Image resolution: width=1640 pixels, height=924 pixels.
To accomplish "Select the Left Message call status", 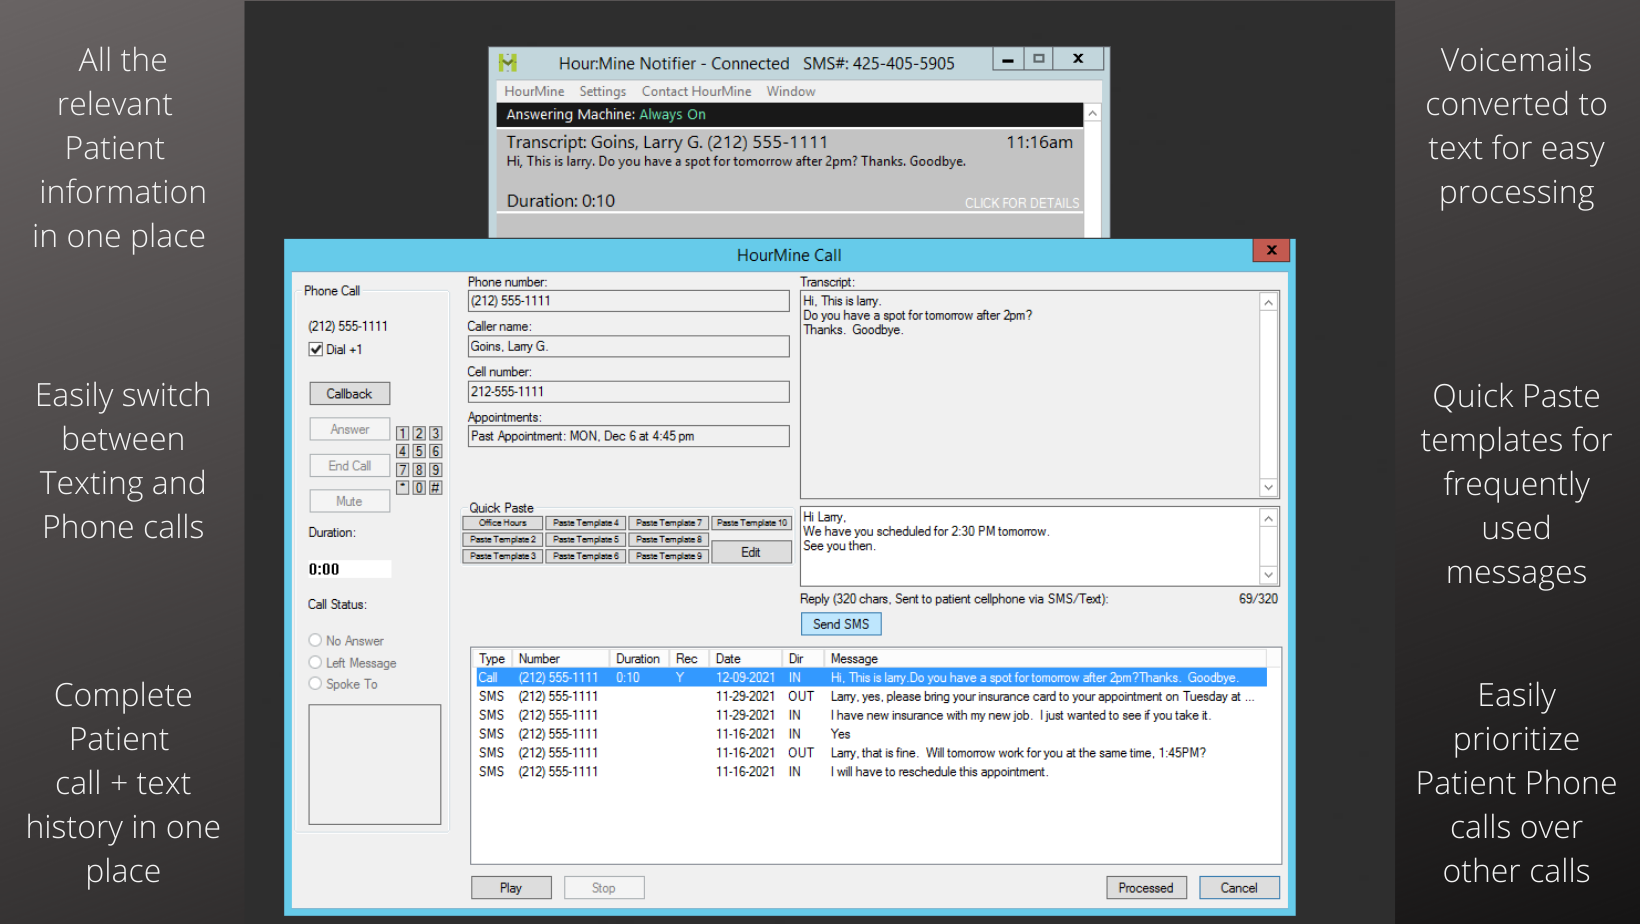I will tap(315, 662).
